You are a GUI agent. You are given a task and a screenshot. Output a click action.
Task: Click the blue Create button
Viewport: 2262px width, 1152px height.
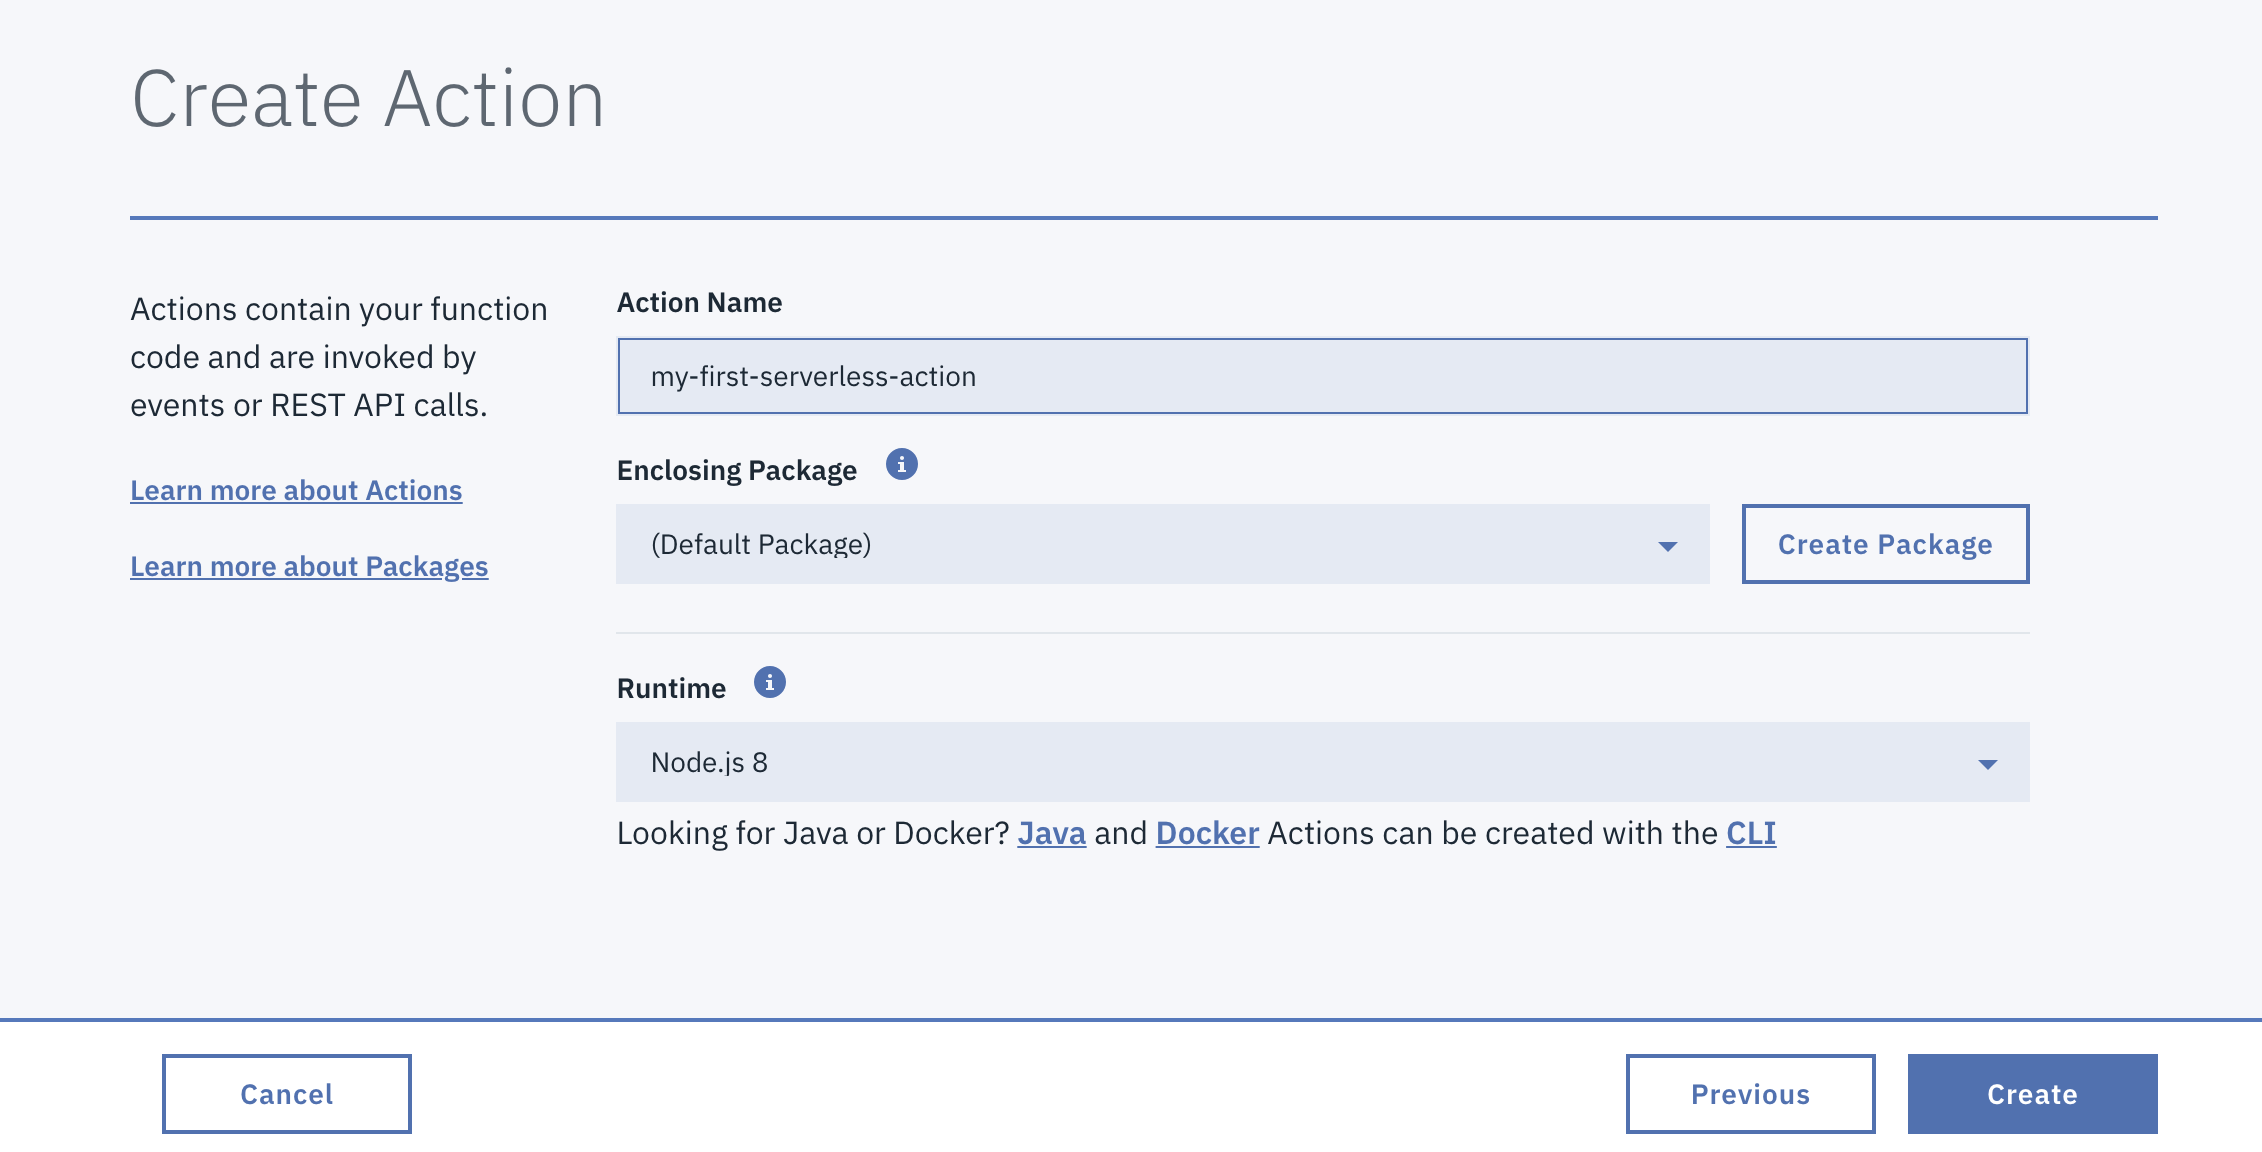(2032, 1094)
